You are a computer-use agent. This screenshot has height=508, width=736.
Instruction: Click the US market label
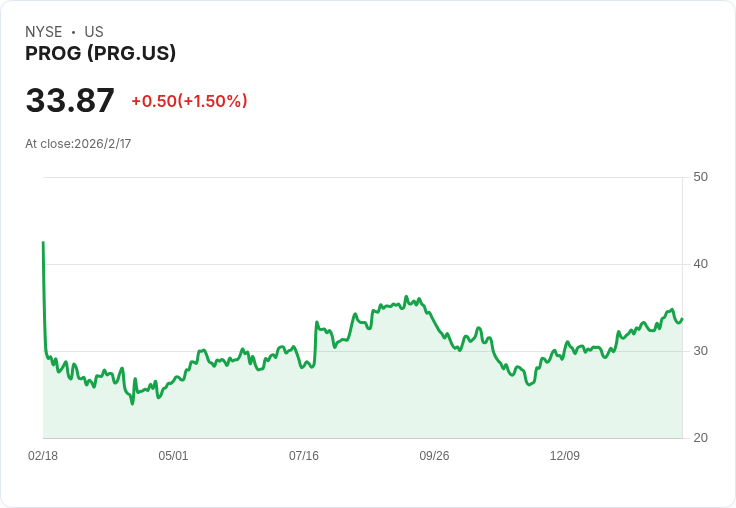[94, 32]
